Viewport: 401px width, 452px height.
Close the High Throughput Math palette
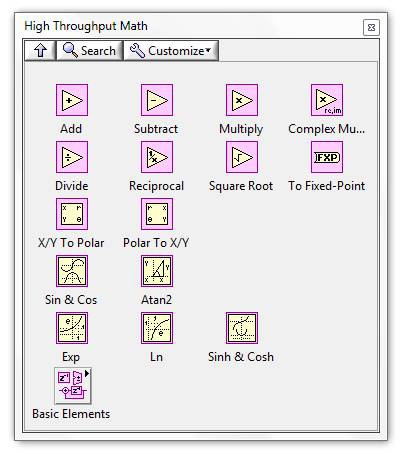pos(371,27)
